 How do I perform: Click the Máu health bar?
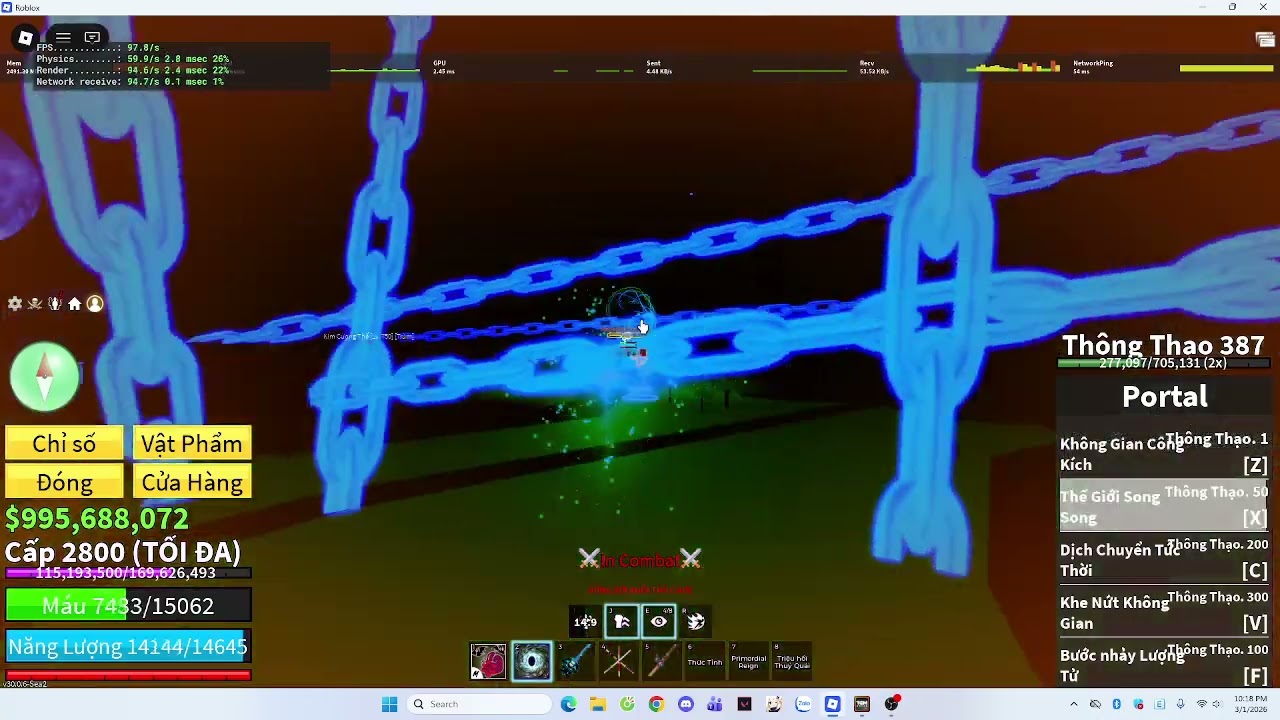(128, 606)
